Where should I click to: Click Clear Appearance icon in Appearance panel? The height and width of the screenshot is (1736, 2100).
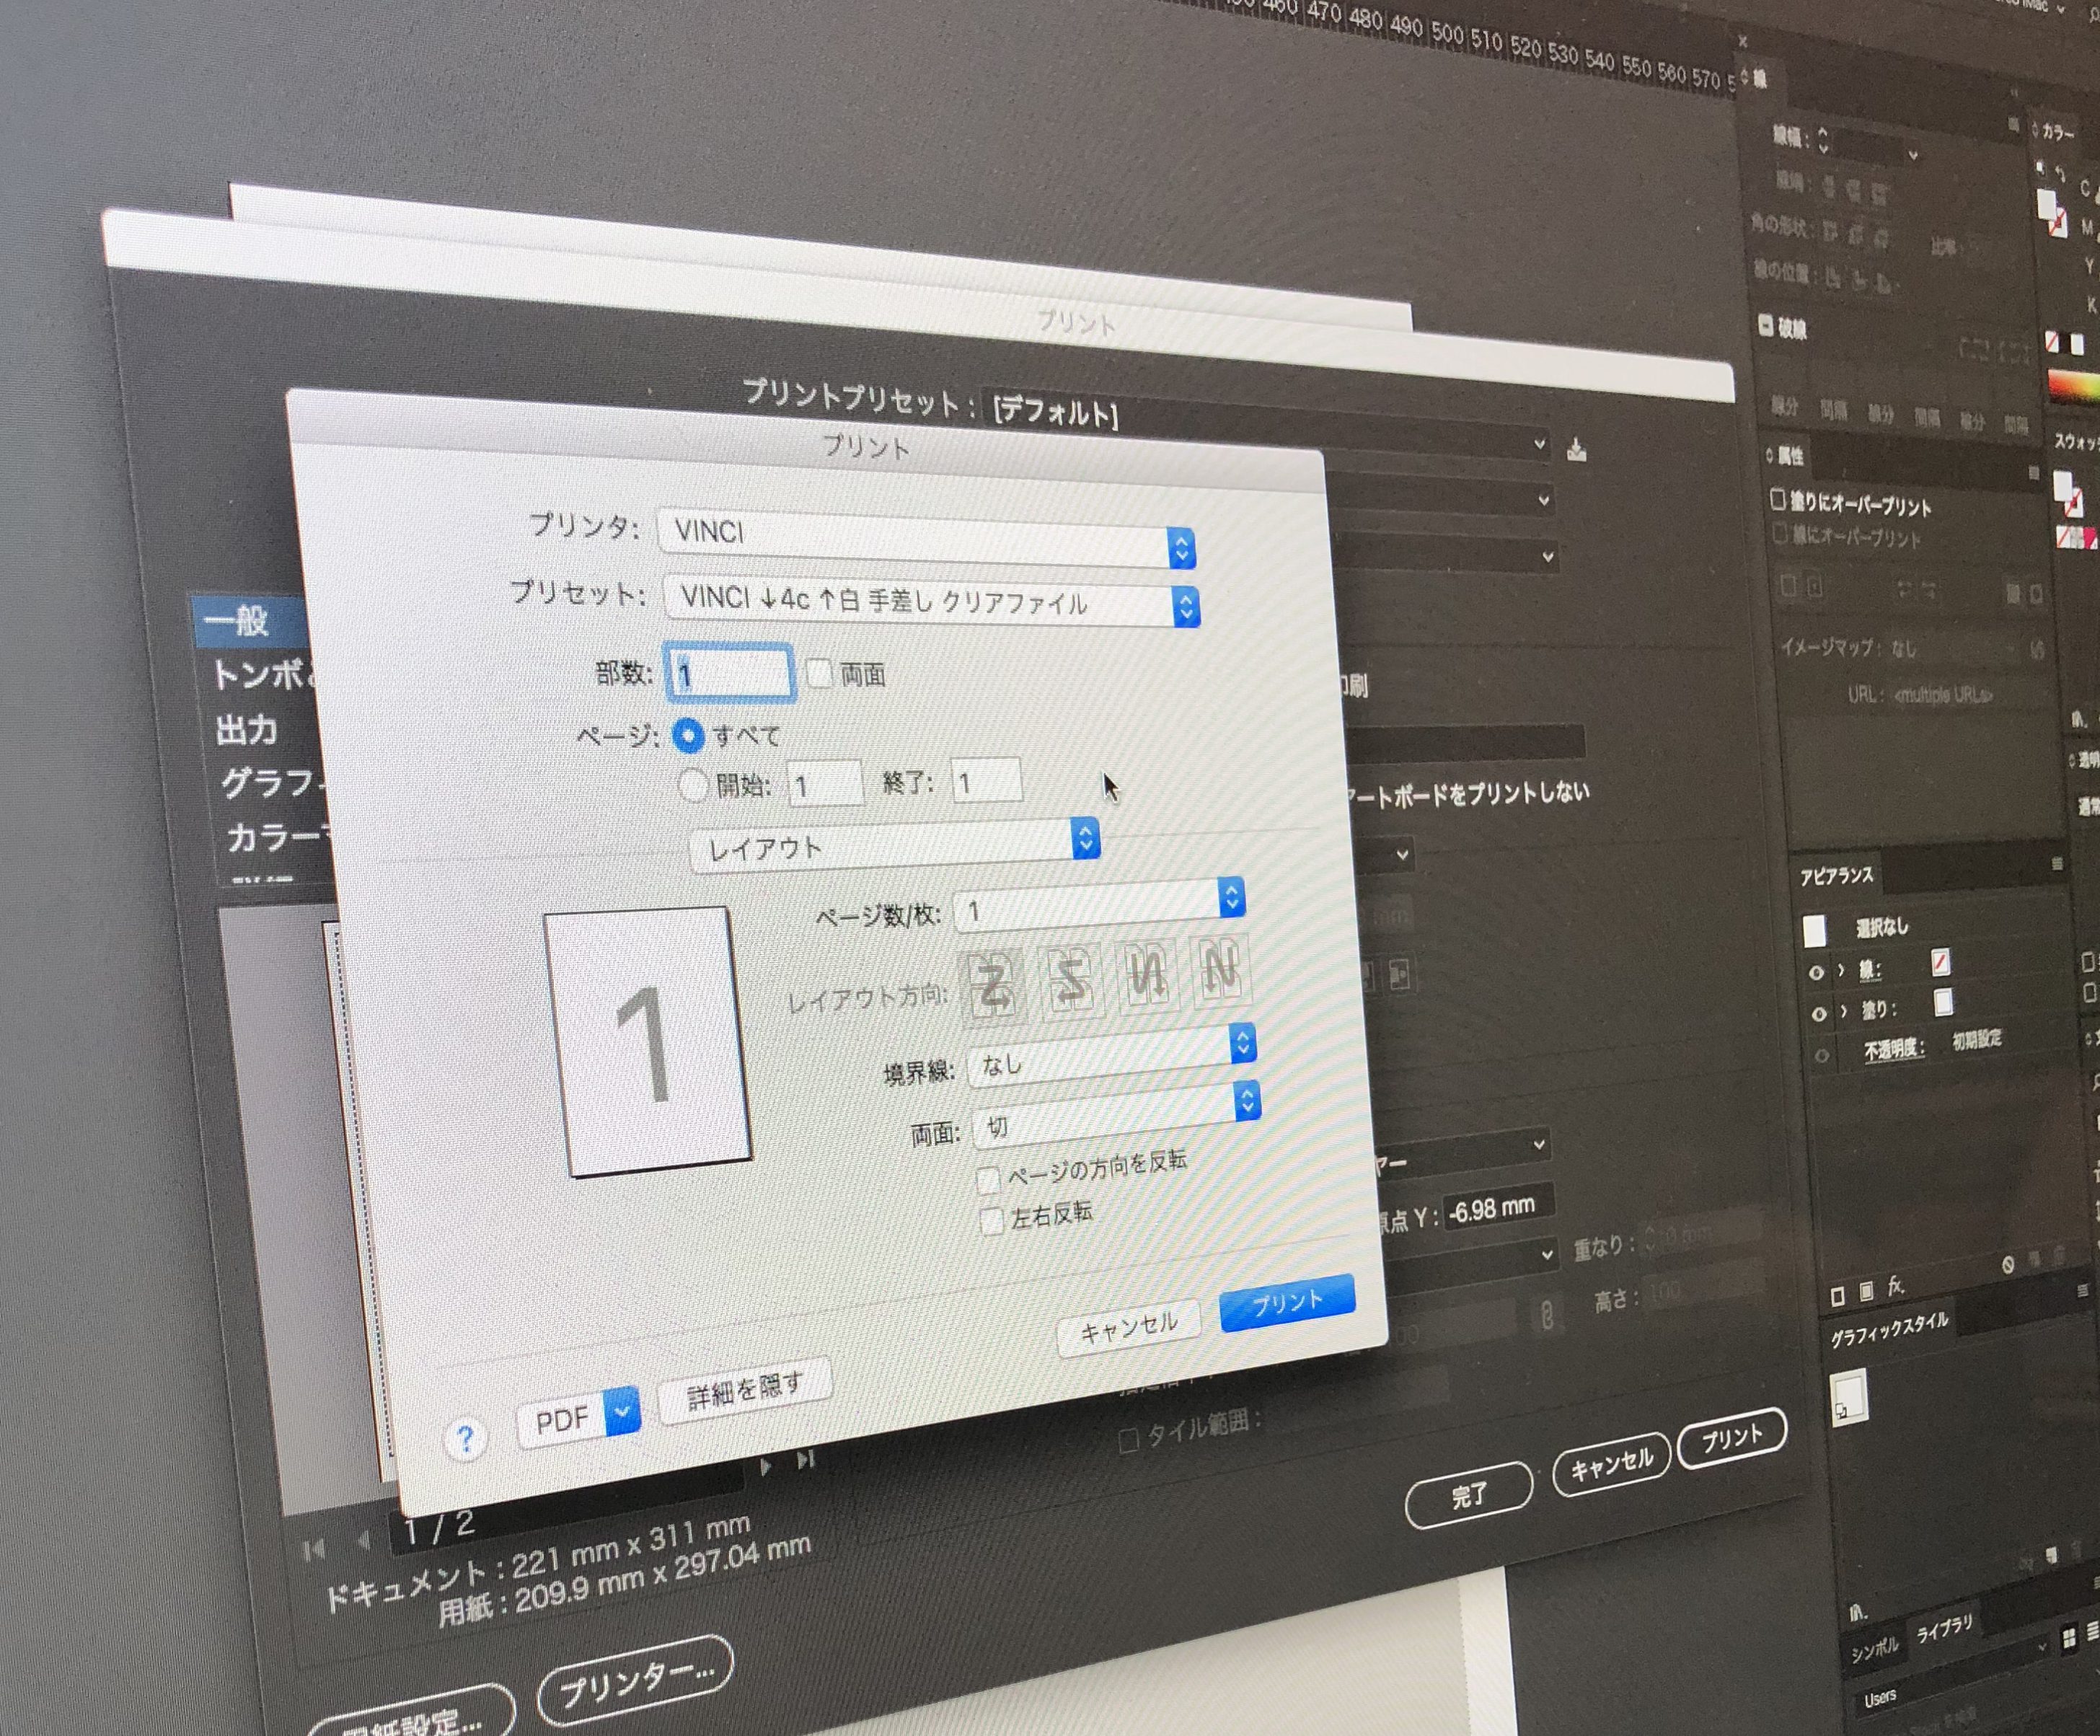point(2008,1265)
